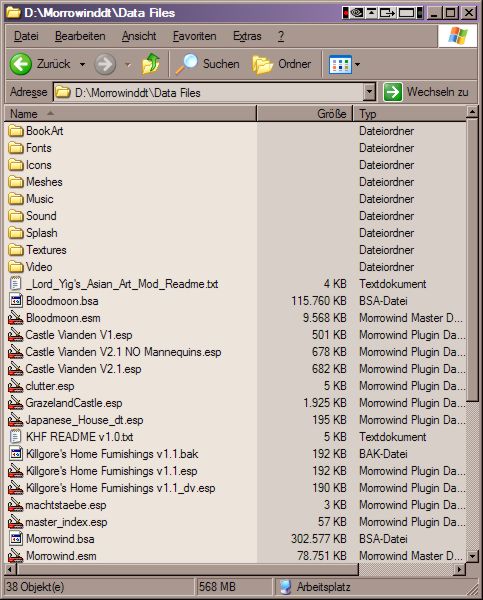
Task: Select Killgore's Home Furnishings v1.1_dv.esp
Action: coord(120,488)
